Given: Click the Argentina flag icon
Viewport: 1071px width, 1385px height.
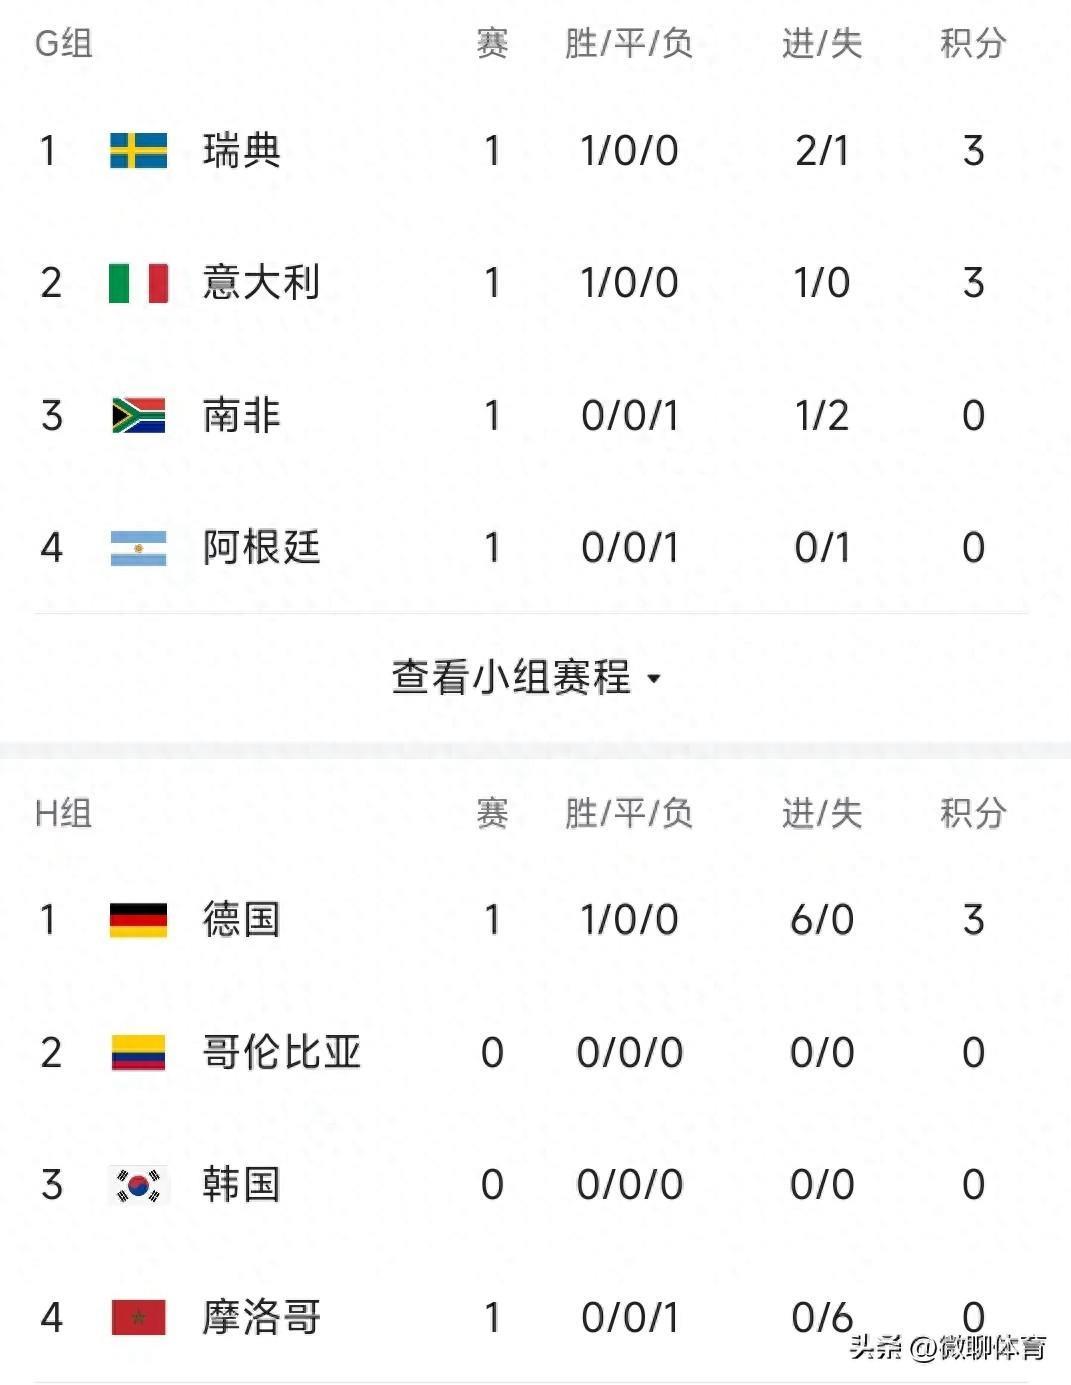Looking at the screenshot, I should (138, 548).
